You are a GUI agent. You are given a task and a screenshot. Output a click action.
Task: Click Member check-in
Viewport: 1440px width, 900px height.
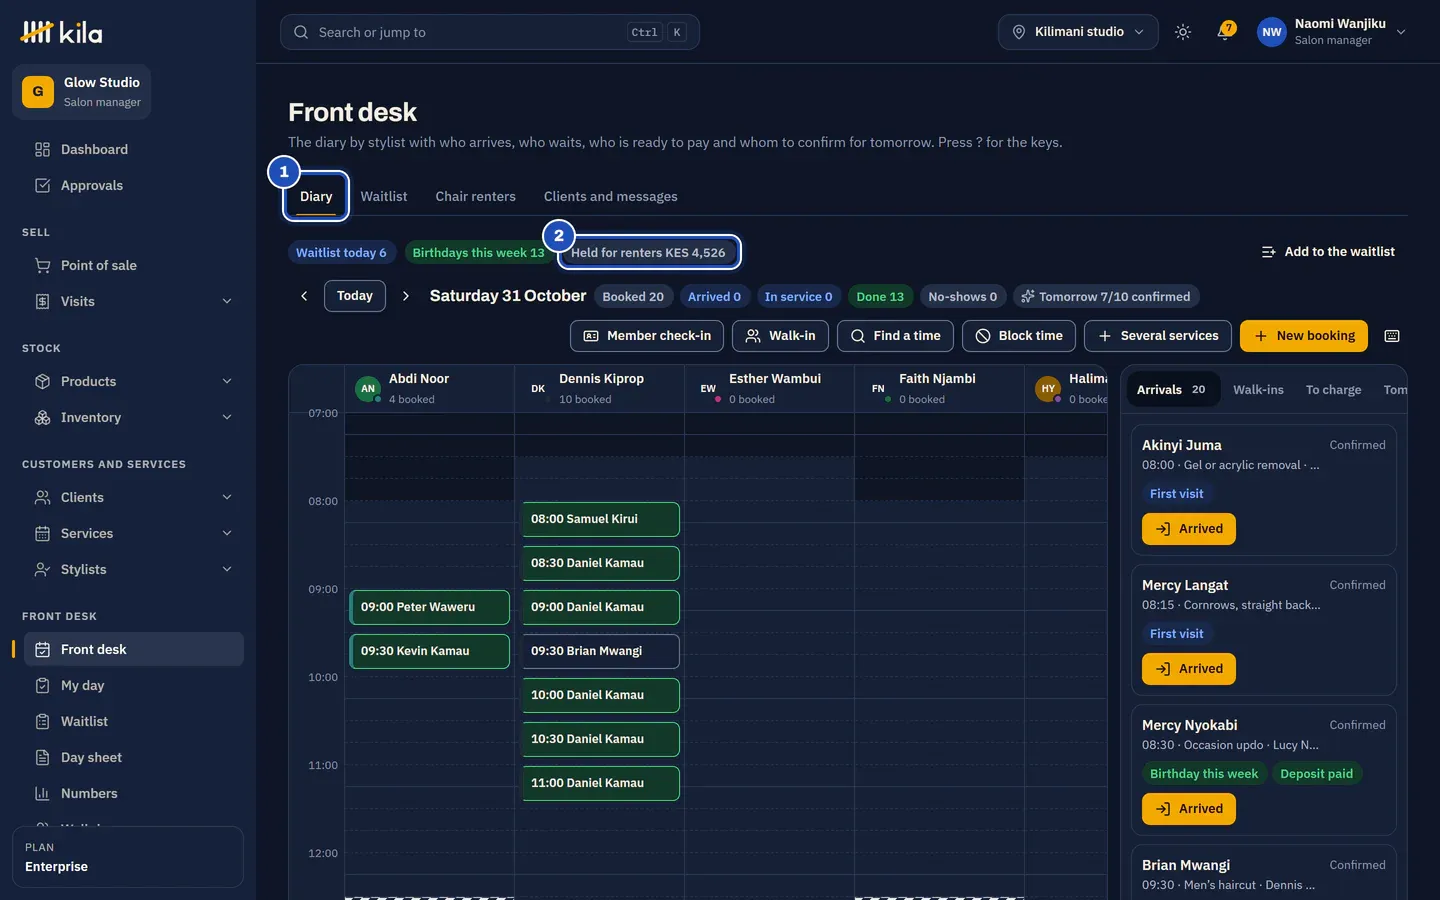coord(647,336)
